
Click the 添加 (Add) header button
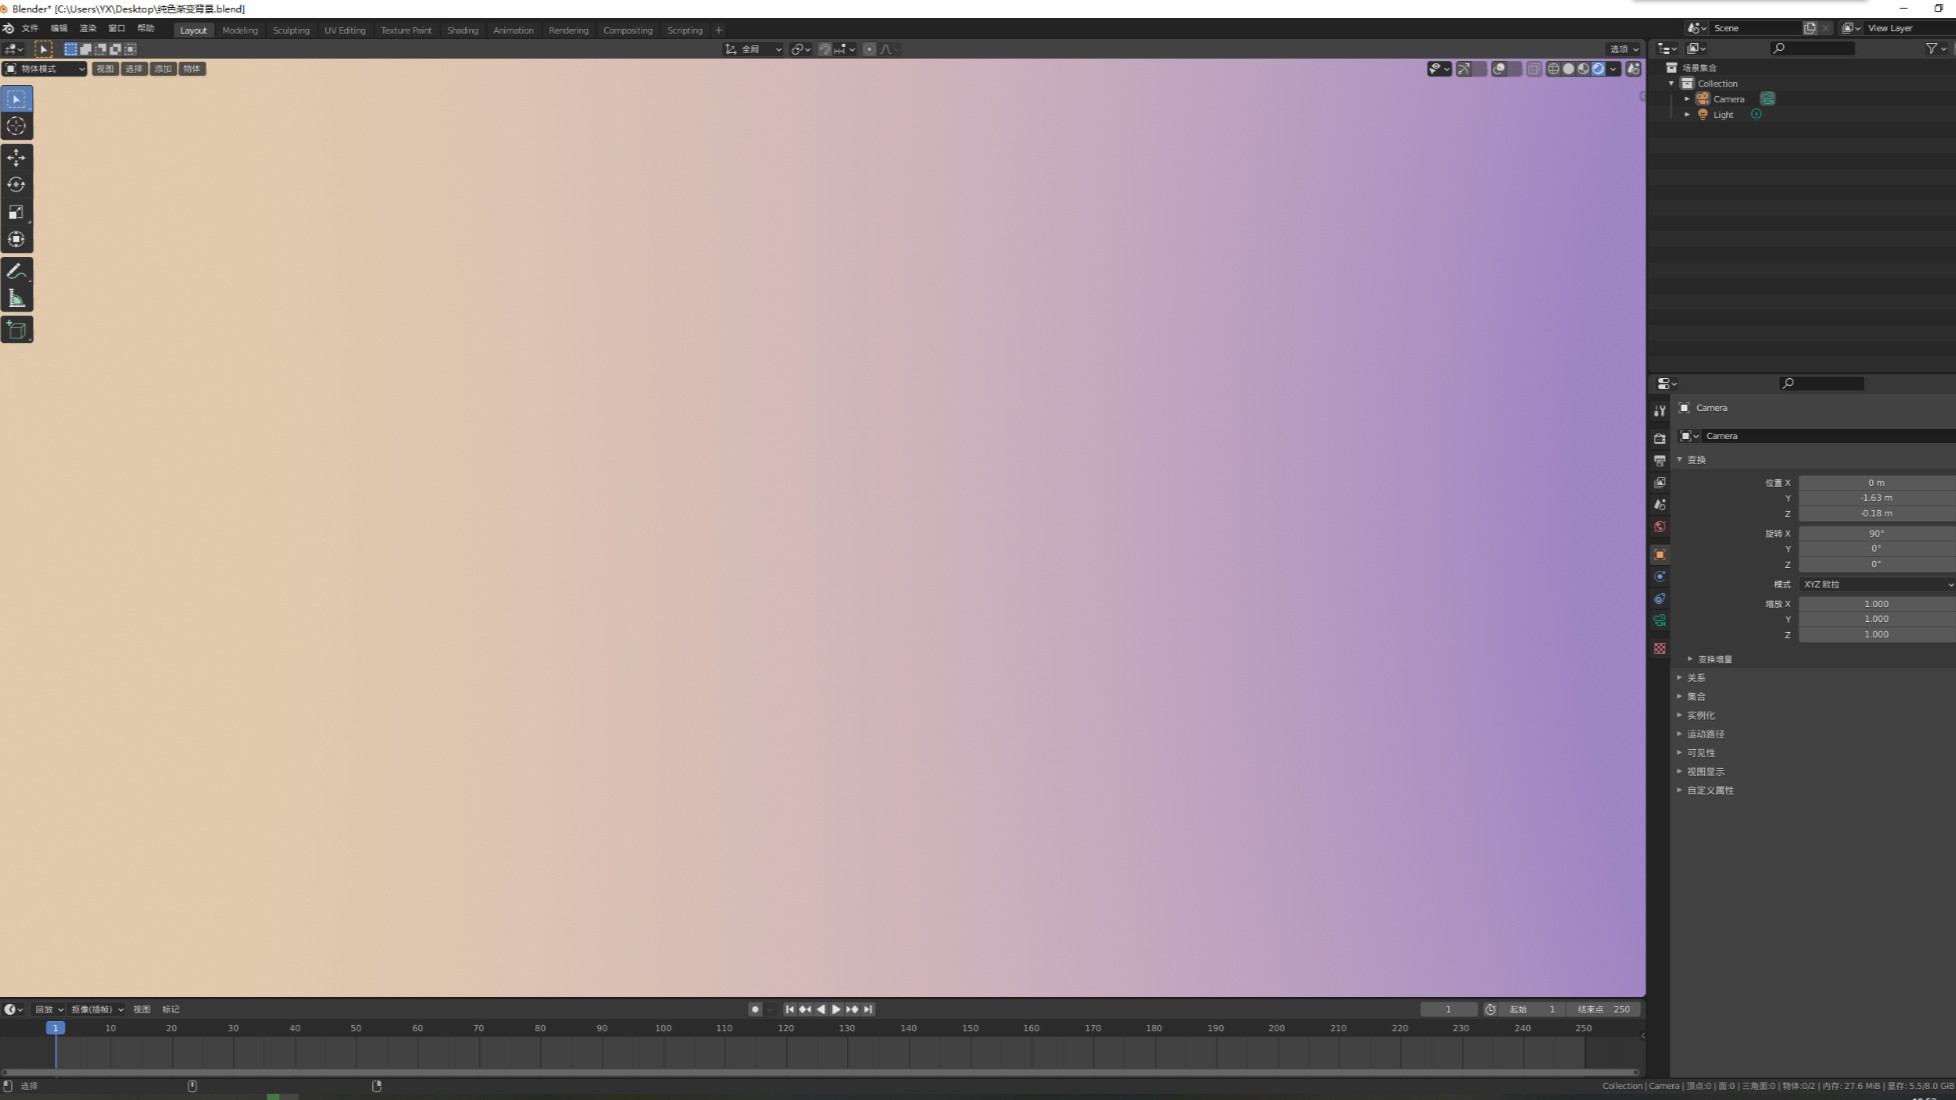coord(163,69)
